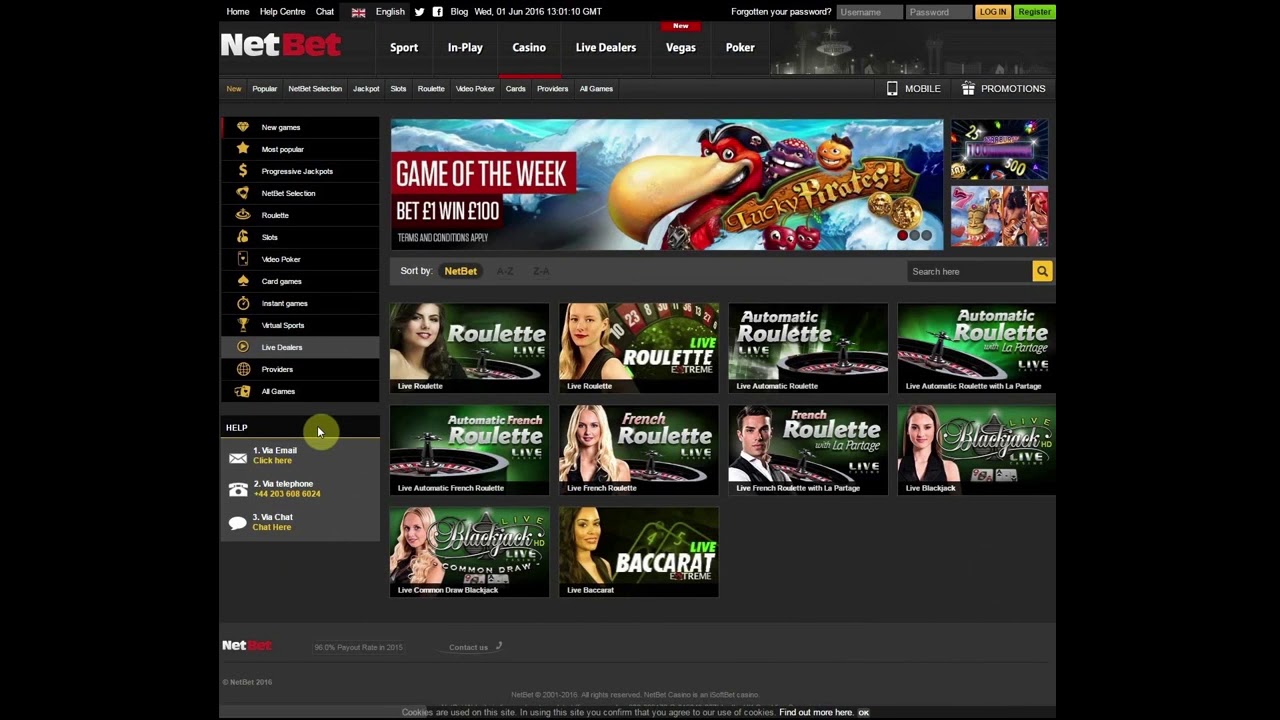Viewport: 1280px width, 720px height.
Task: Sort games A-Z
Action: click(x=505, y=271)
